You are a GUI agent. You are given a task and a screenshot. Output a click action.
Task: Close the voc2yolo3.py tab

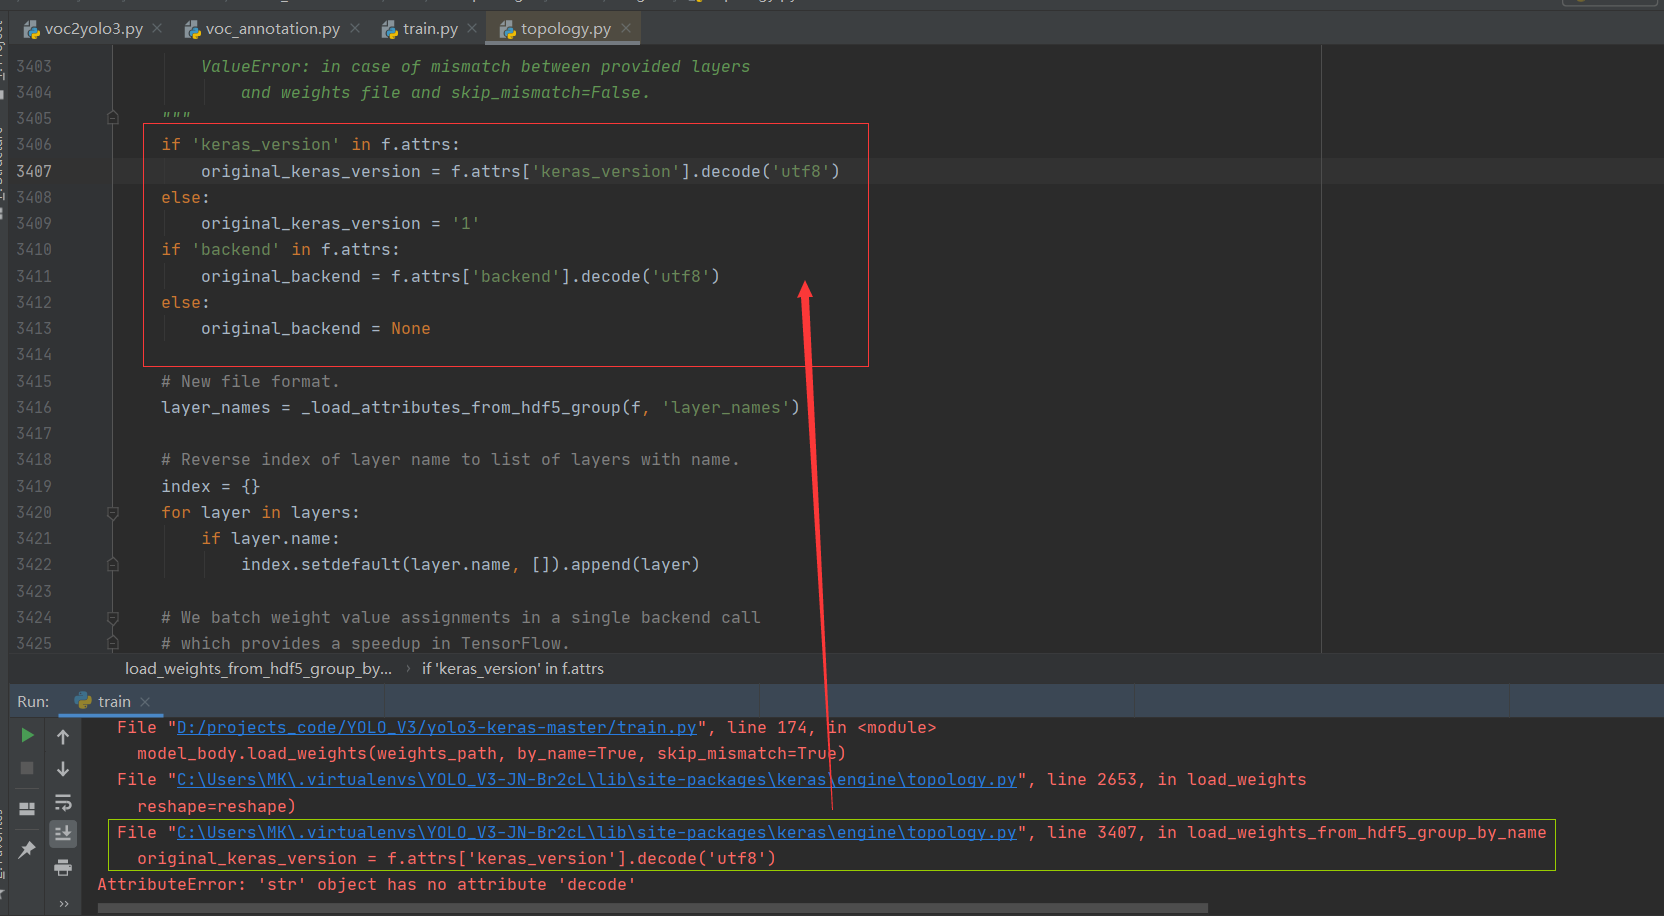coord(156,28)
